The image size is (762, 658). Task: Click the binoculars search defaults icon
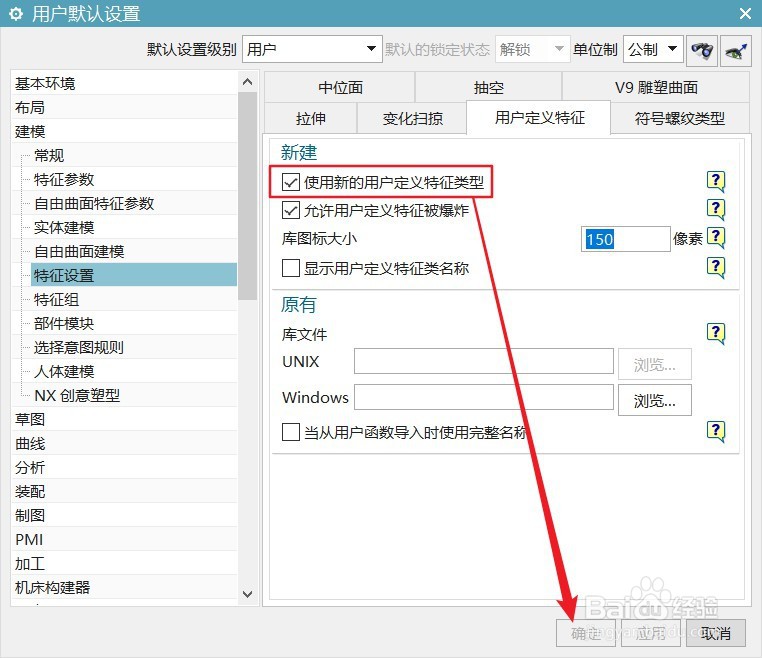(x=702, y=51)
